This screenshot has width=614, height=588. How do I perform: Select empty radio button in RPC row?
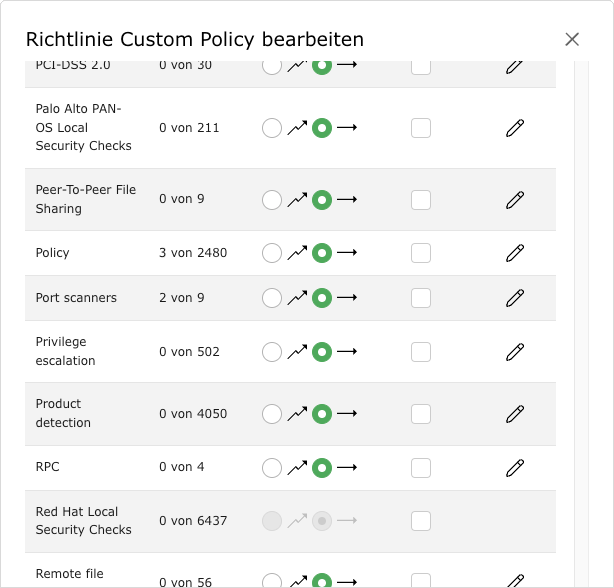(272, 468)
